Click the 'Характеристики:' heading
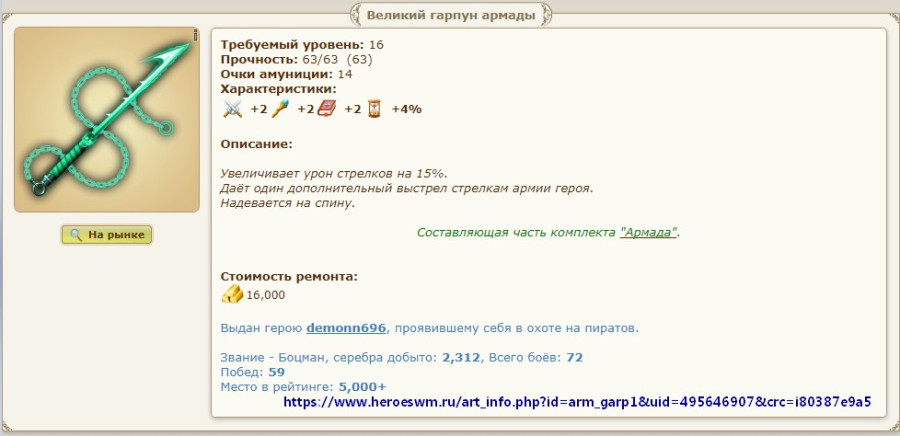The height and width of the screenshot is (436, 900). (278, 89)
